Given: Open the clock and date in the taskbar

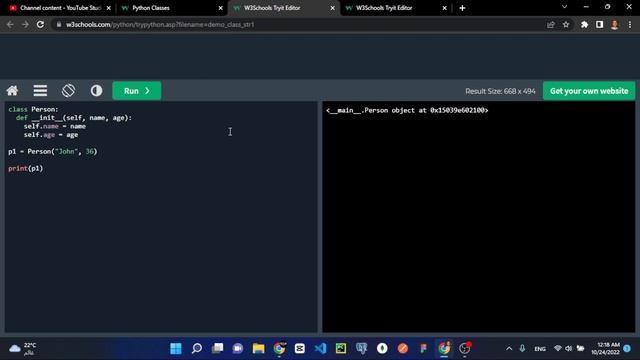Looking at the screenshot, I should click(606, 348).
